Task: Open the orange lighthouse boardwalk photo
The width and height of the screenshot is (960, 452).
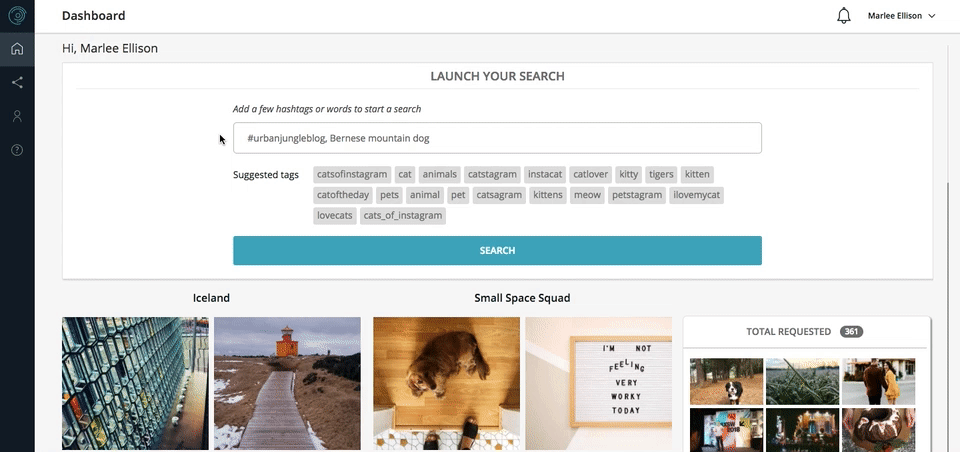Action: pyautogui.click(x=287, y=383)
